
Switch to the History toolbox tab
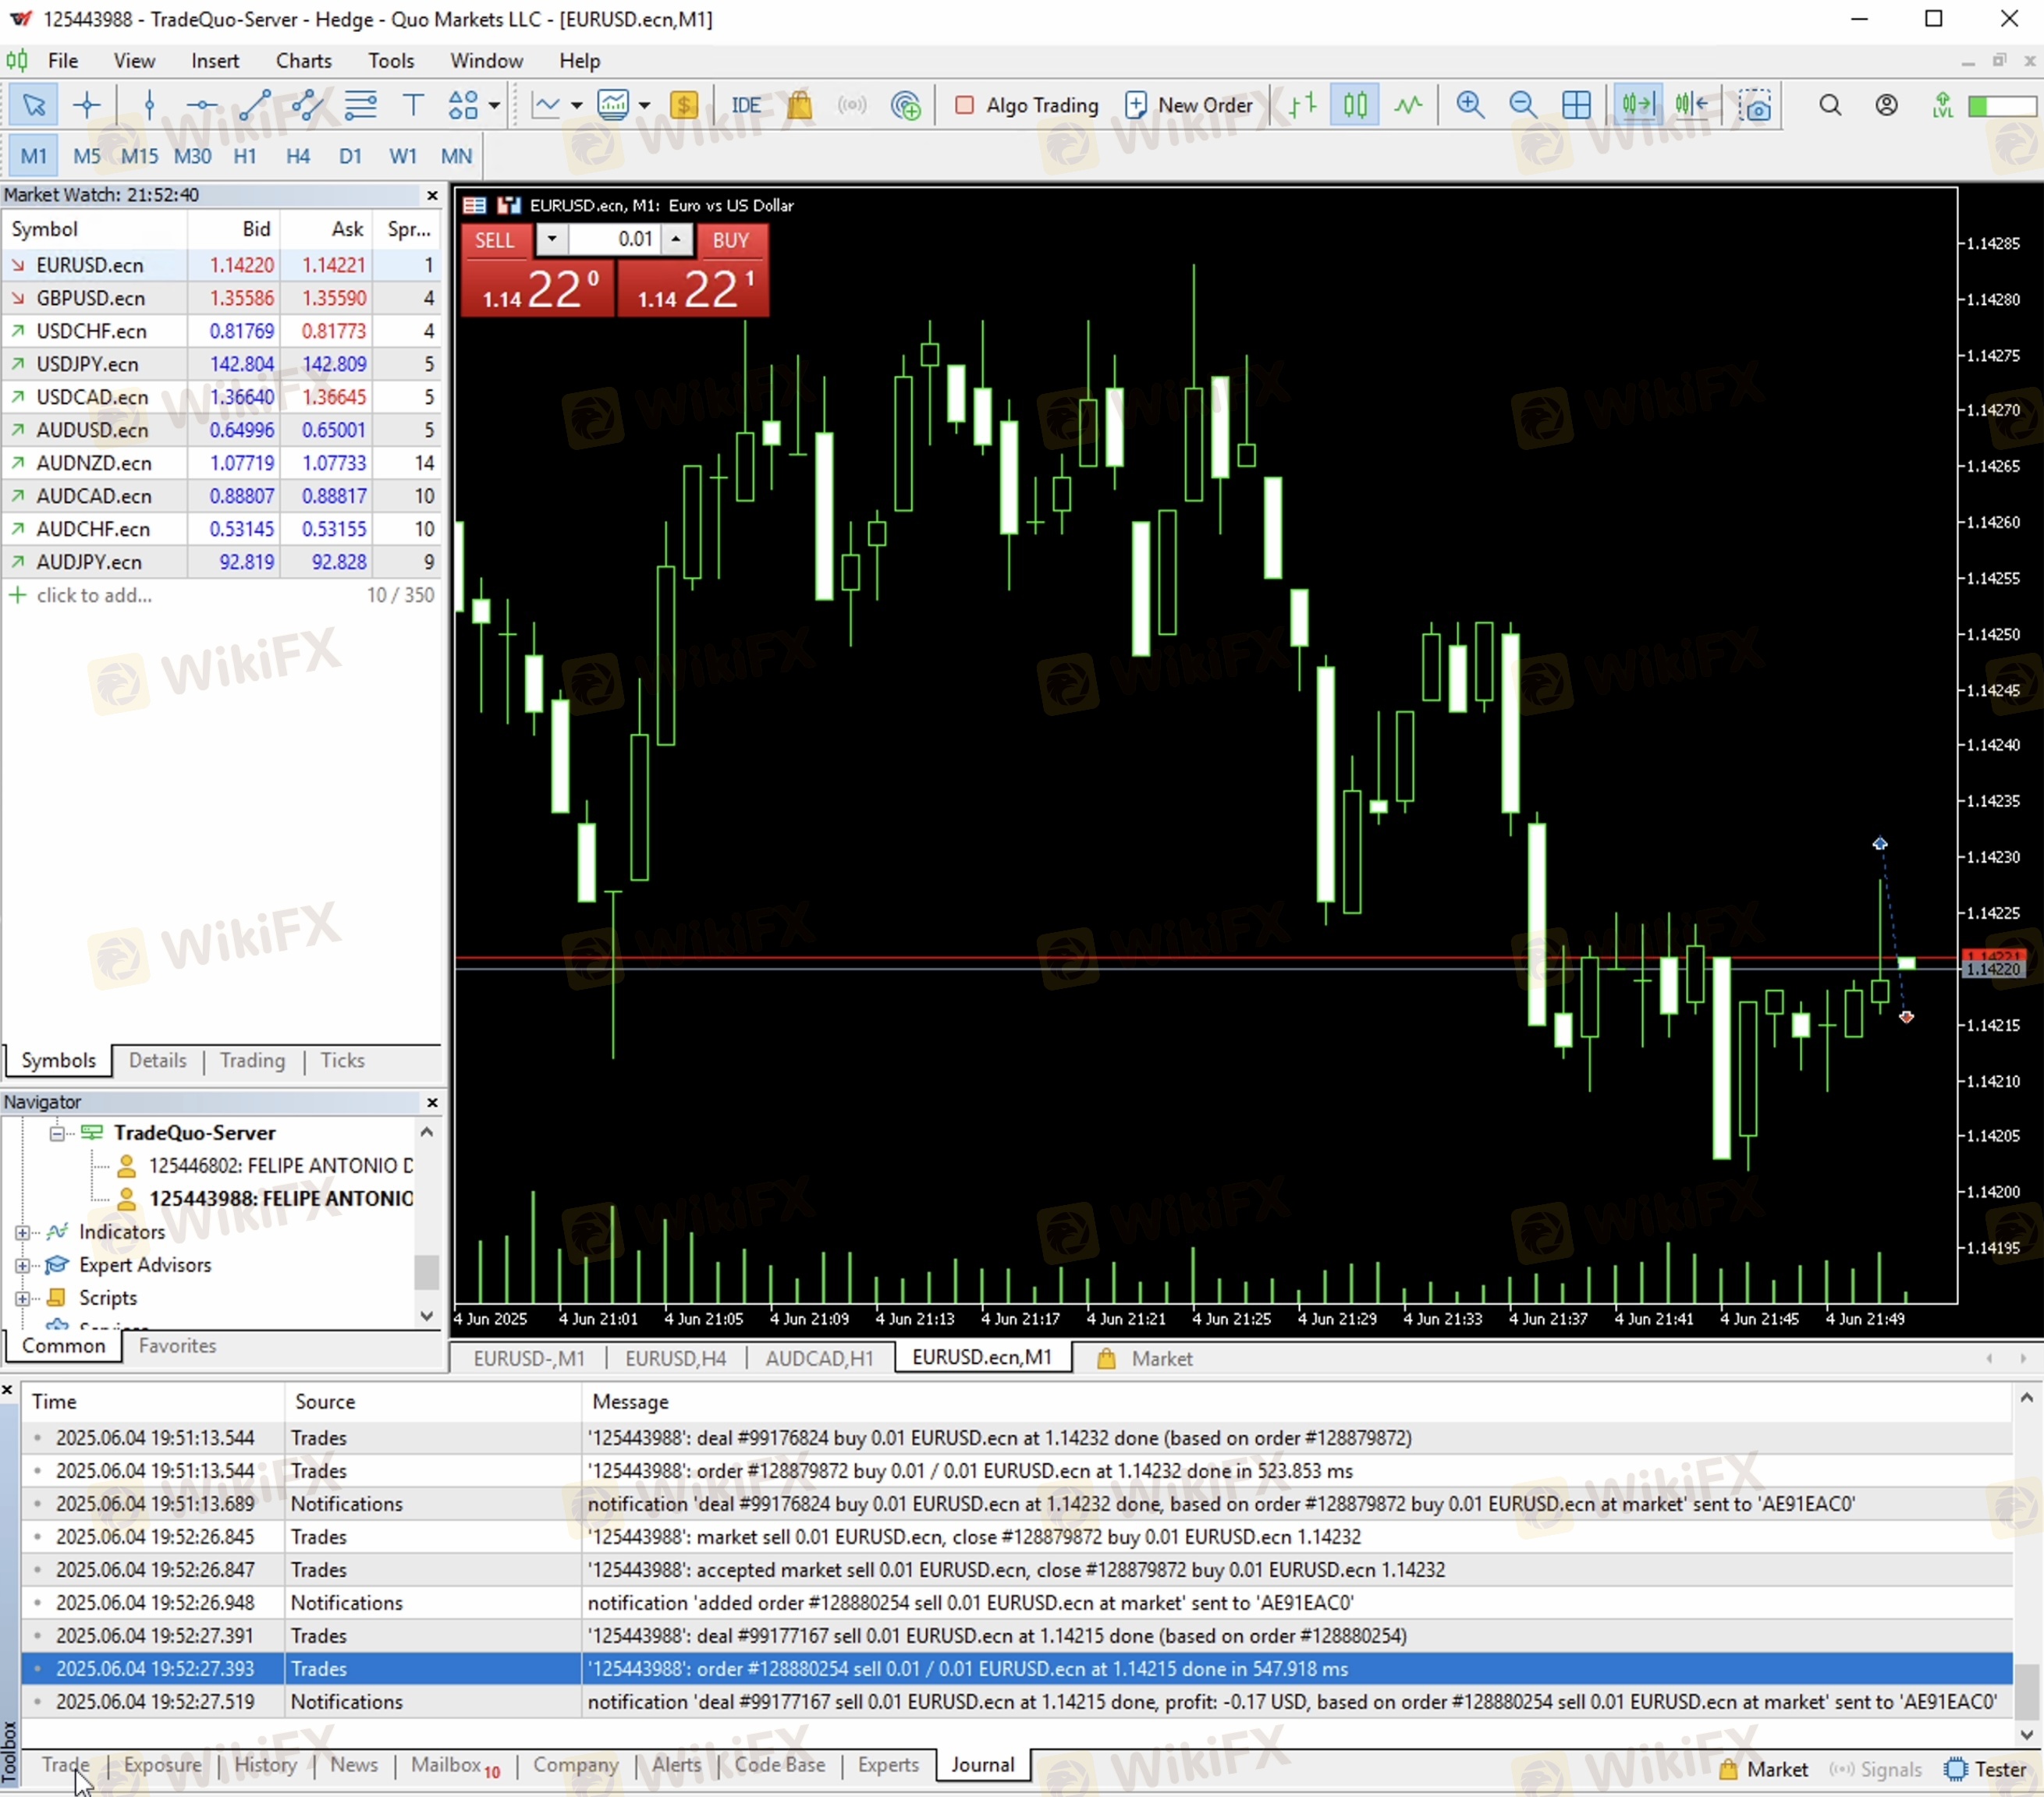[265, 1765]
